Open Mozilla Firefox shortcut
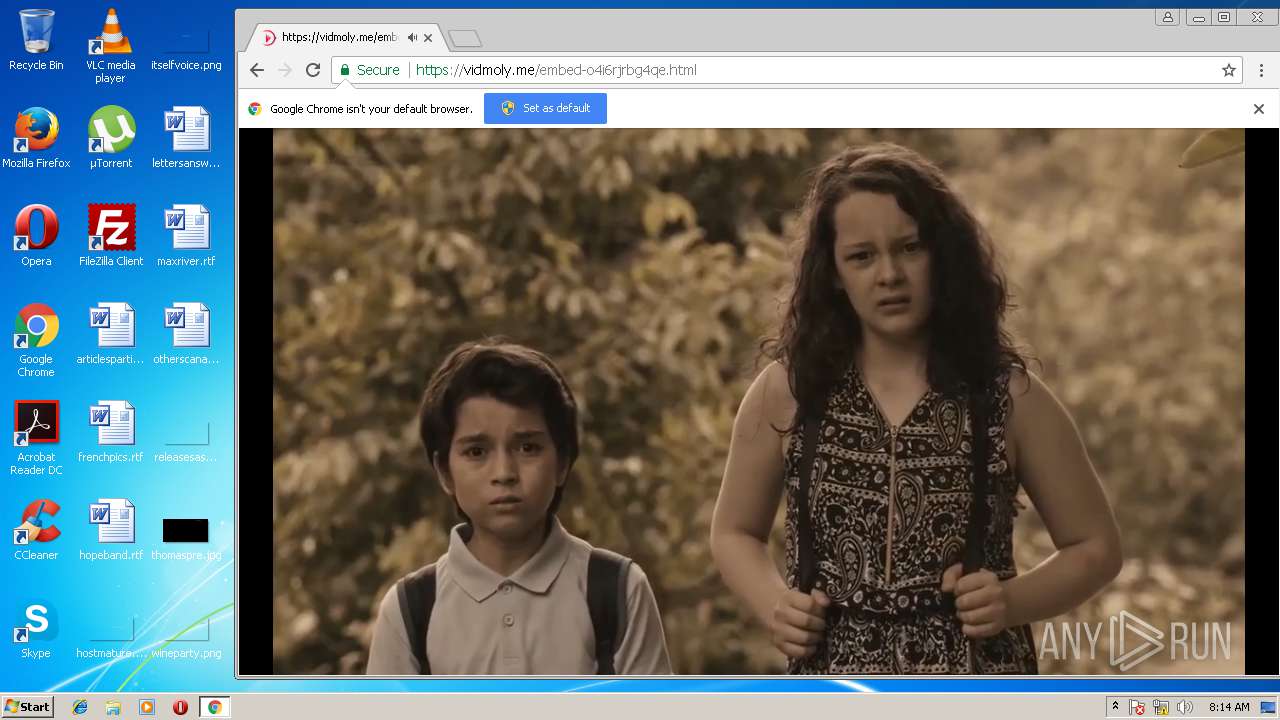The height and width of the screenshot is (720, 1280). click(36, 138)
